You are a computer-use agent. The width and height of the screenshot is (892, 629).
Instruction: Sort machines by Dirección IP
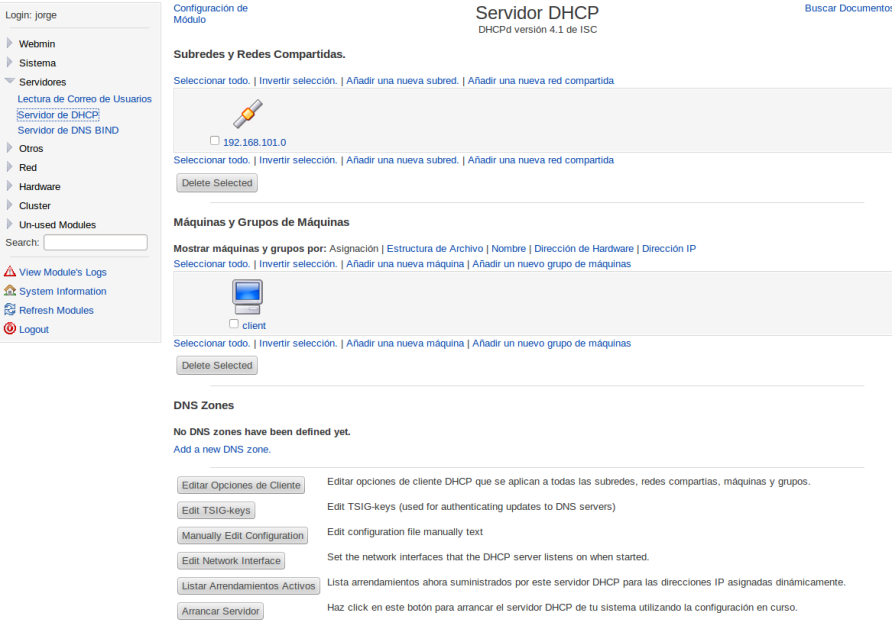click(668, 248)
